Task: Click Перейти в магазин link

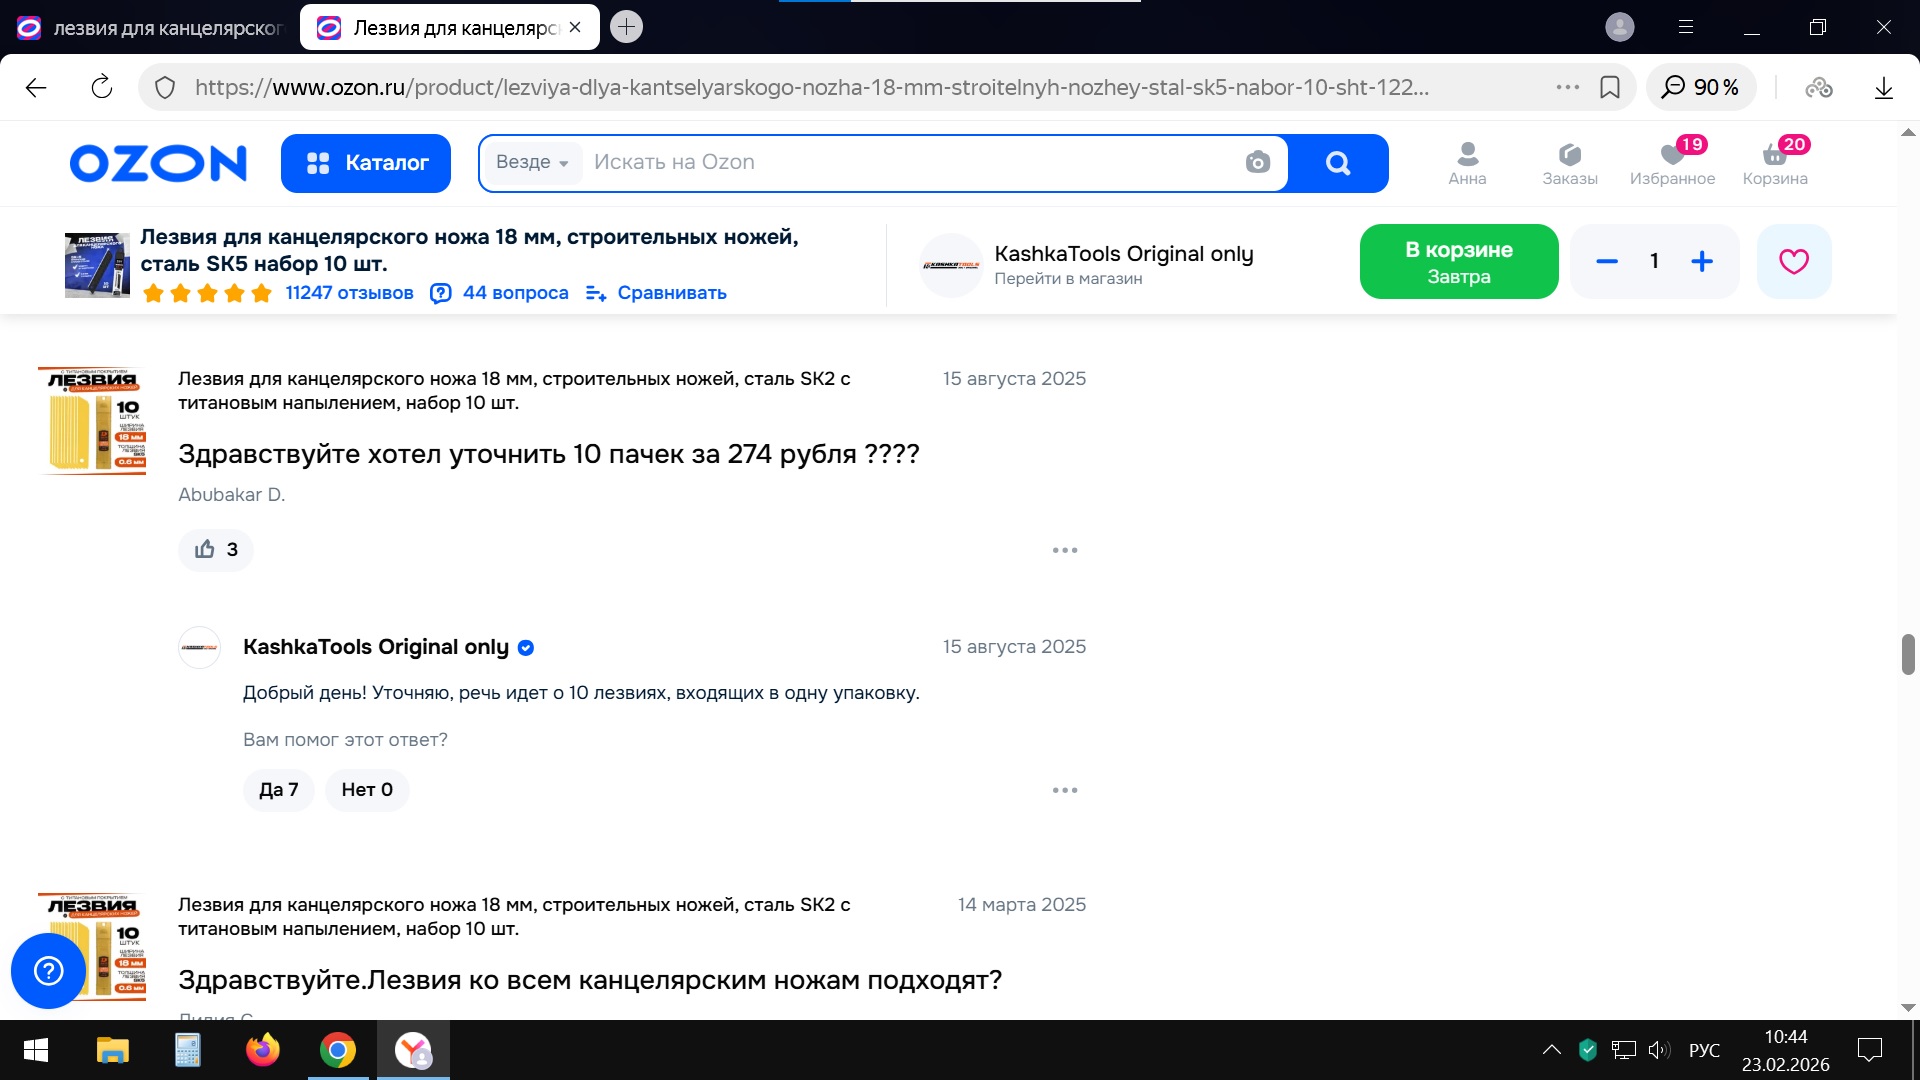Action: pyautogui.click(x=1067, y=279)
